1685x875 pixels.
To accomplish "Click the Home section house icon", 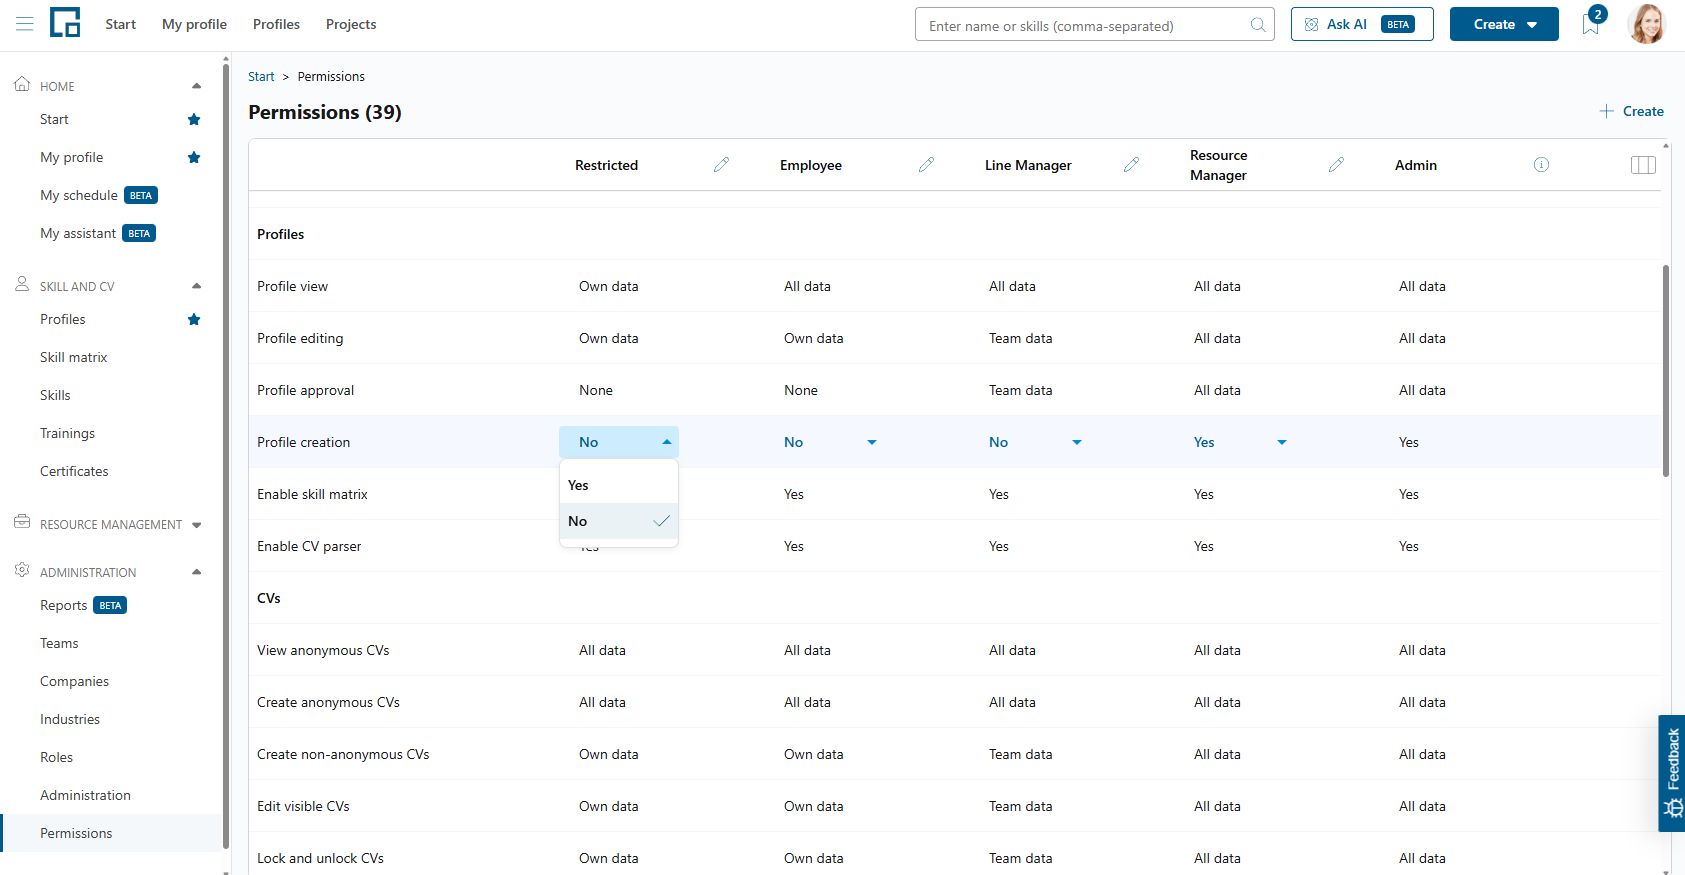I will 22,85.
